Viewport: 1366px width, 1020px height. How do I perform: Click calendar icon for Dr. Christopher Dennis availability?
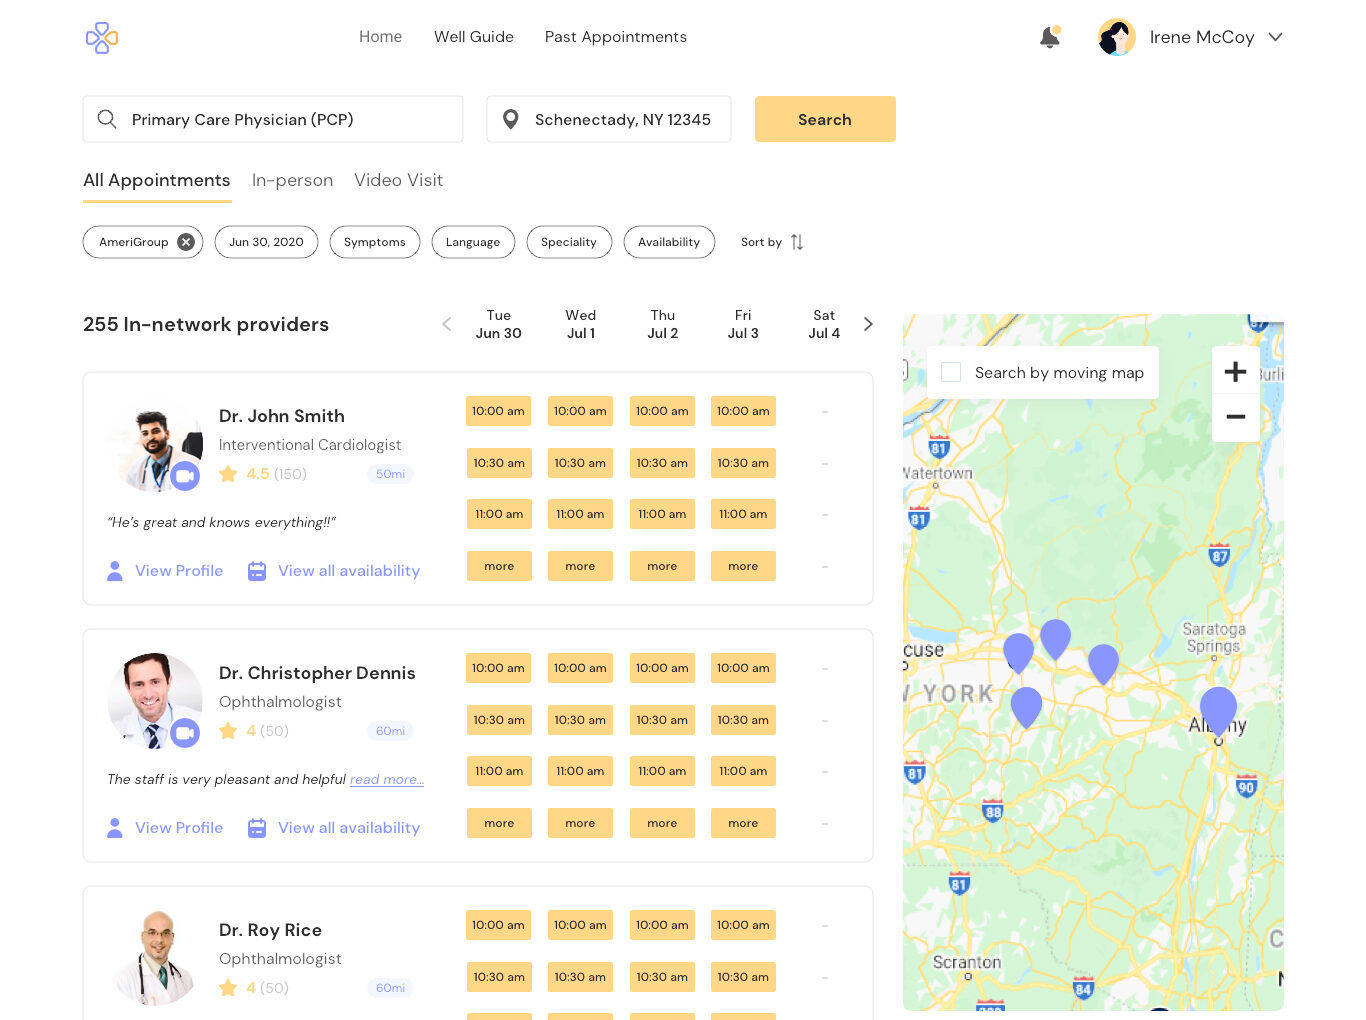pos(257,828)
